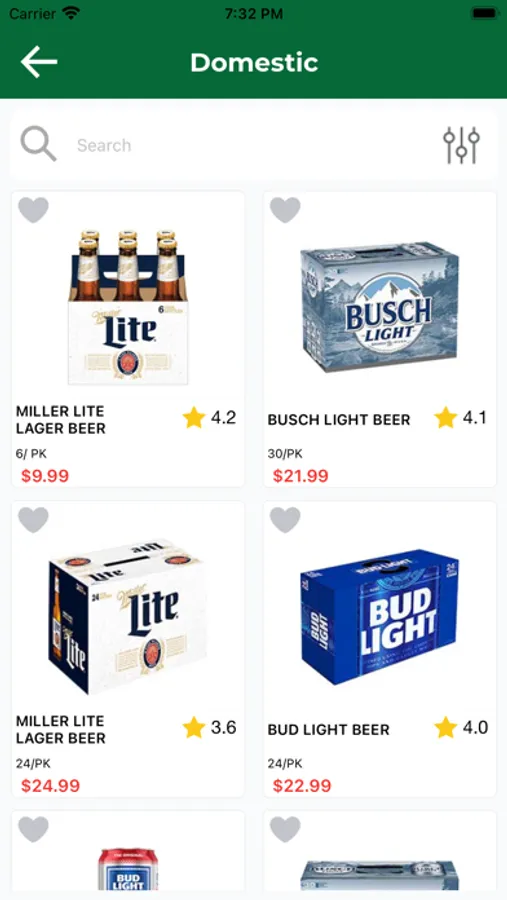Click the search magnifier icon

tap(38, 144)
